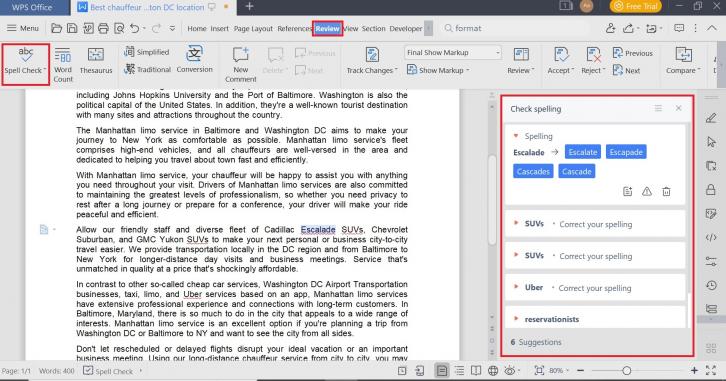Save the document using the floppy icon
Viewport: 726px width, 381px height.
[72, 29]
